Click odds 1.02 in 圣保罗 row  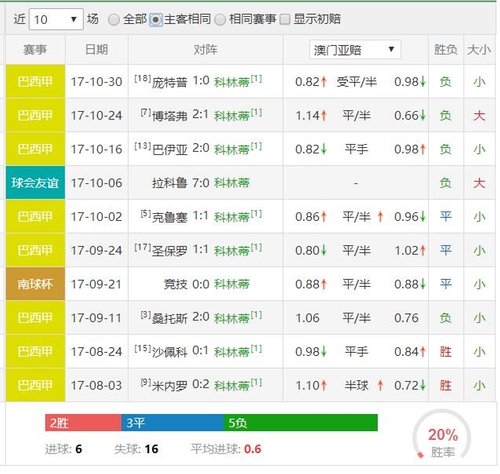(406, 251)
